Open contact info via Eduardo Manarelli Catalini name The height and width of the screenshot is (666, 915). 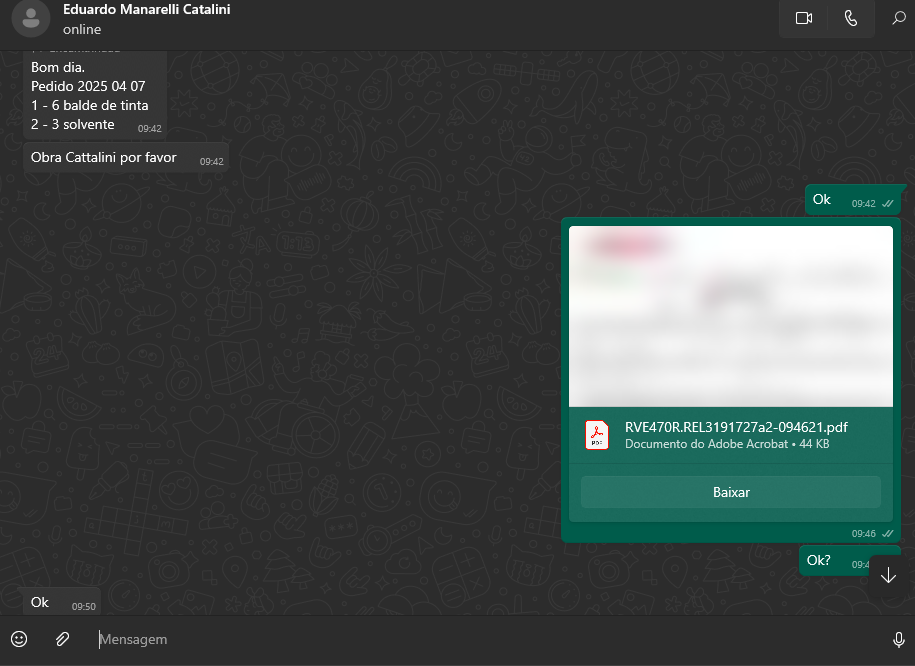point(146,10)
